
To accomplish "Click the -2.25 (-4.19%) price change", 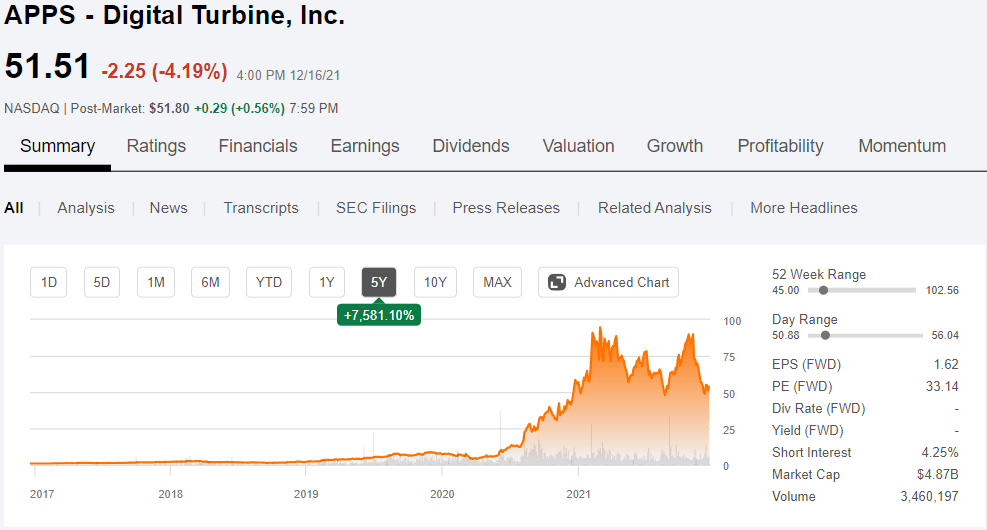I will tap(164, 71).
